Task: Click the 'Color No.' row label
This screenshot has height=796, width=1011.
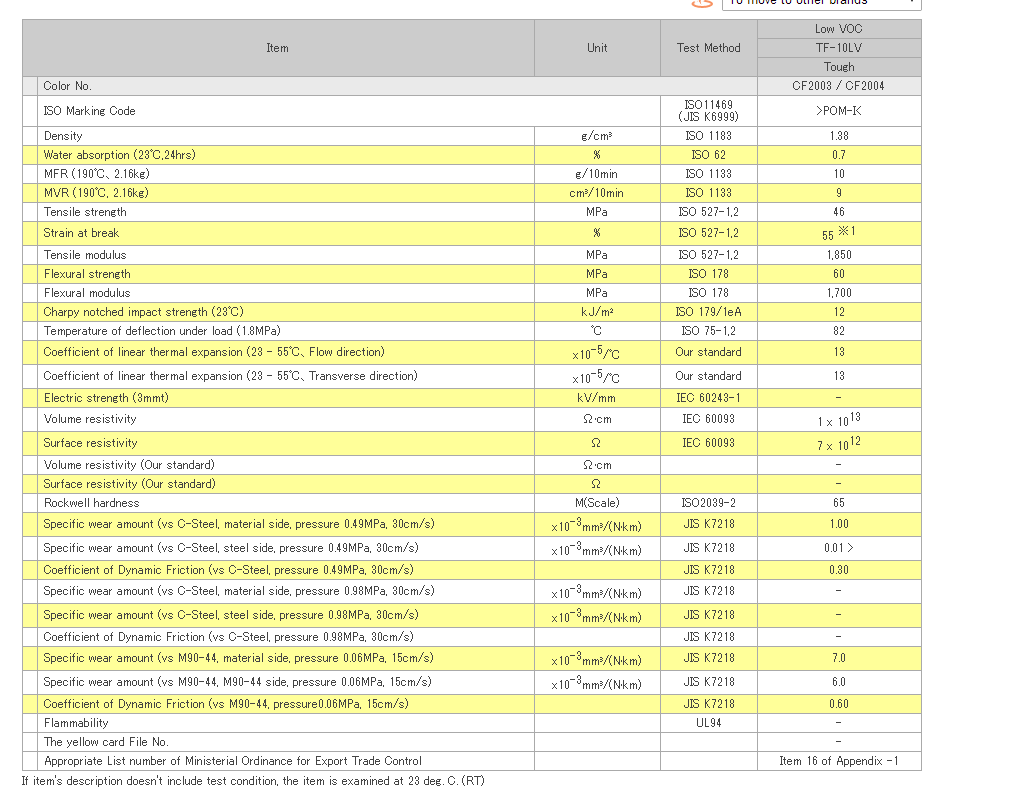Action: 68,86
